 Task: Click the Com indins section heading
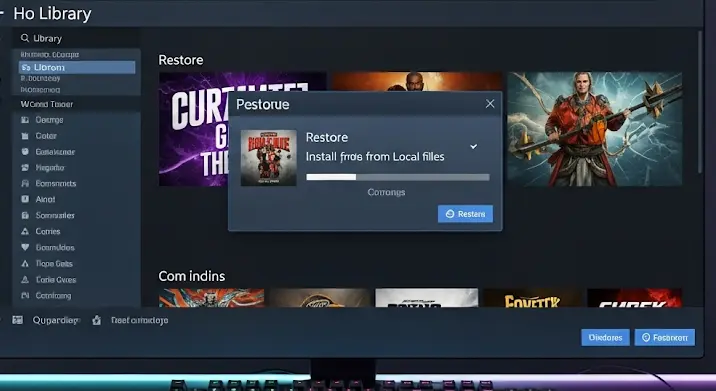tap(192, 276)
